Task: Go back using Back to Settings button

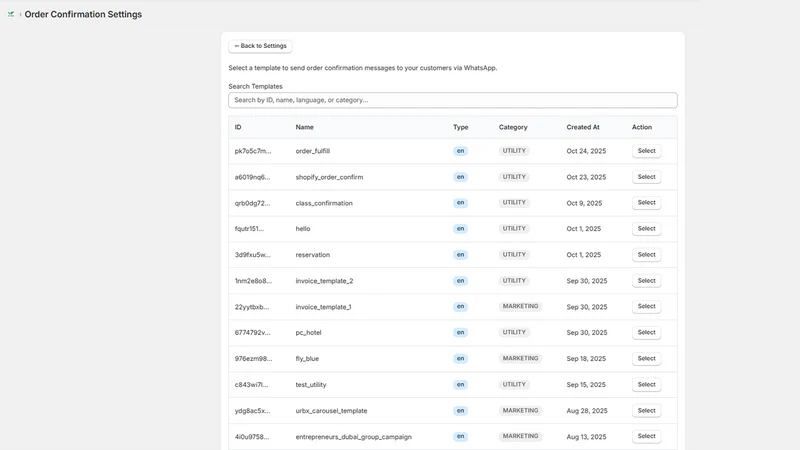Action: (x=260, y=46)
